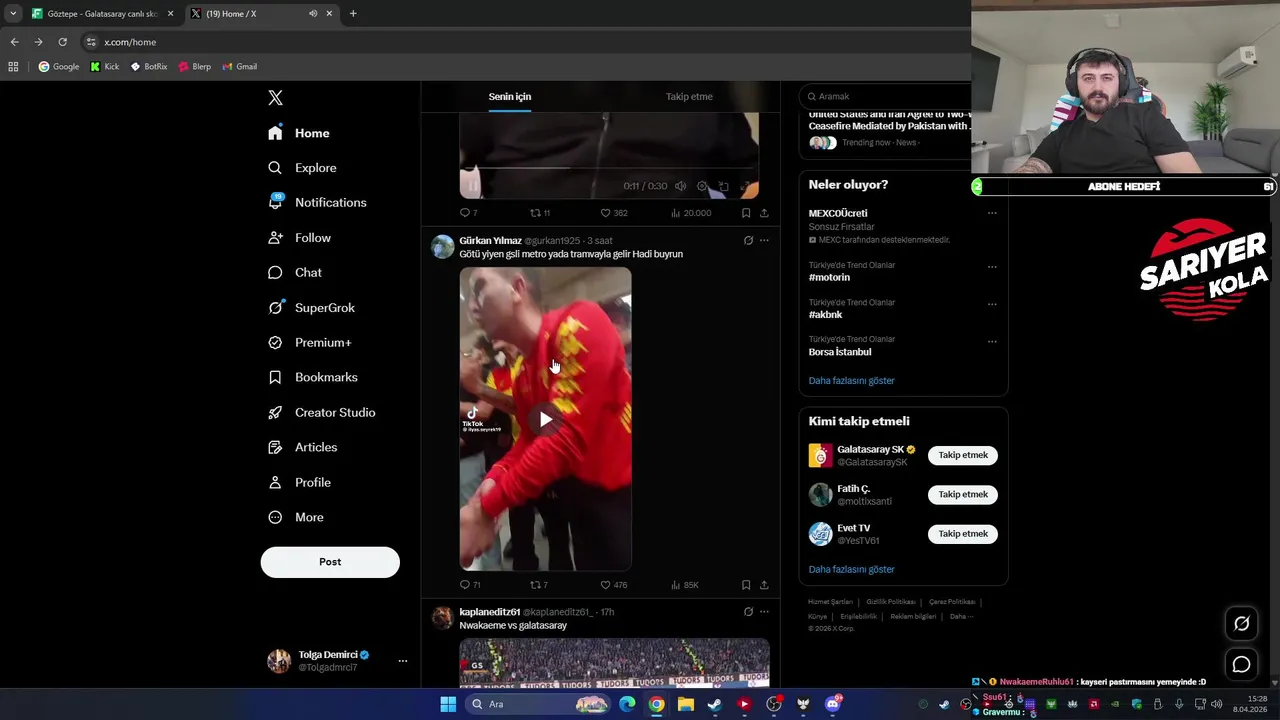This screenshot has width=1280, height=720.
Task: Open Creator Studio in the sidebar
Action: tap(321, 412)
